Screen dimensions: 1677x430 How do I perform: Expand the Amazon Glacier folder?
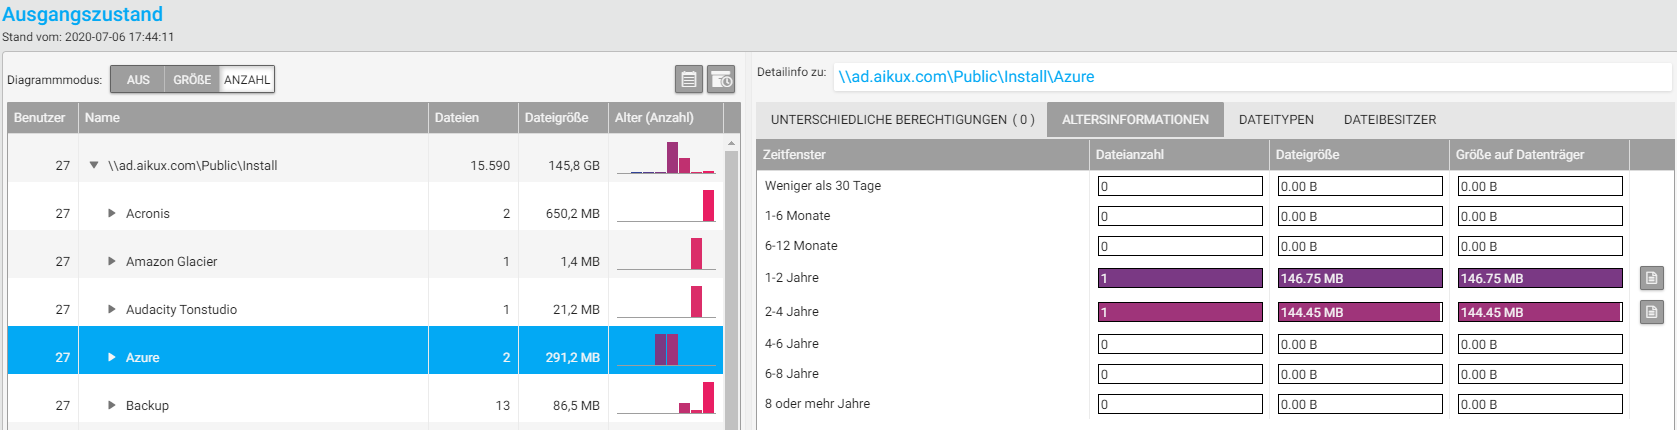tap(112, 261)
